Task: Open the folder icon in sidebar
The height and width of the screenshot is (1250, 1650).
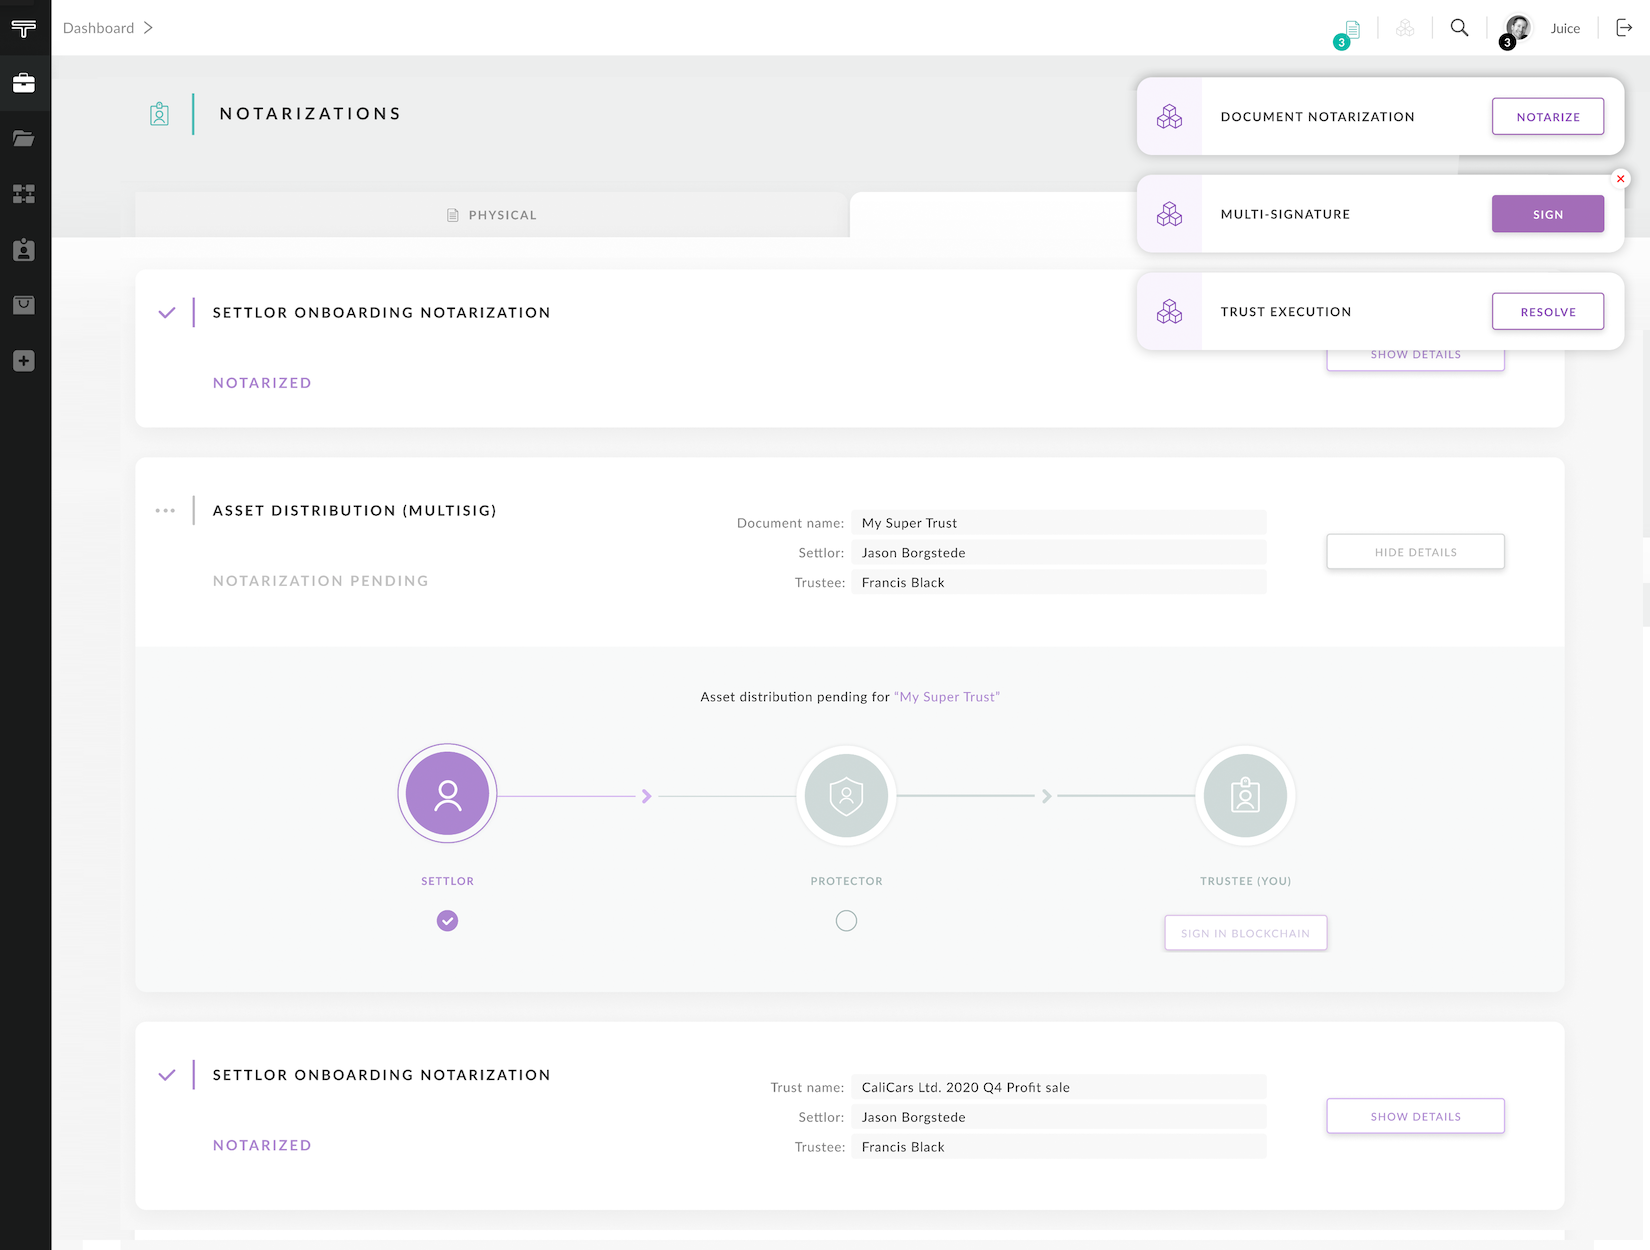Action: pos(24,138)
